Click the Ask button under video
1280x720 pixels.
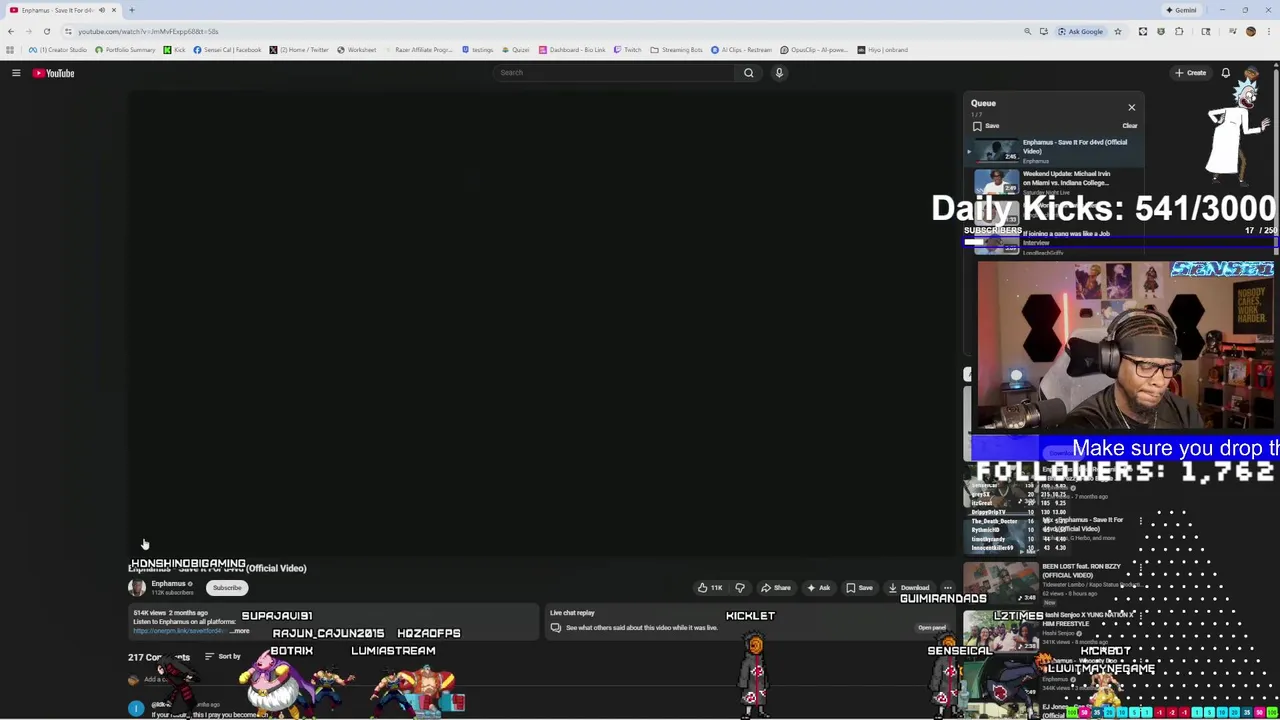818,588
